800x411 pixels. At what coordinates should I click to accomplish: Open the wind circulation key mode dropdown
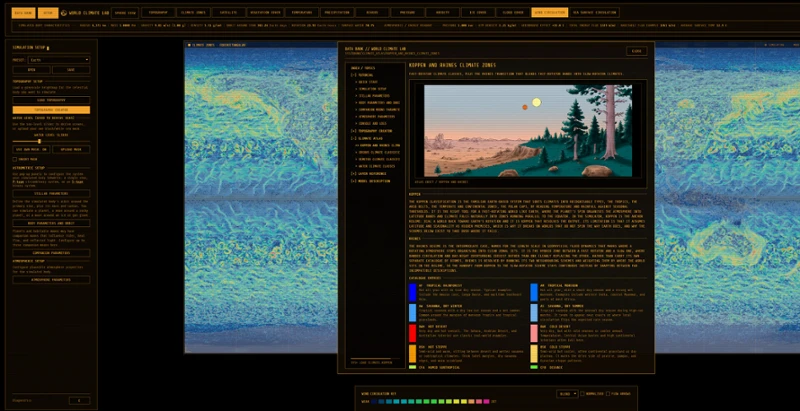pos(567,394)
